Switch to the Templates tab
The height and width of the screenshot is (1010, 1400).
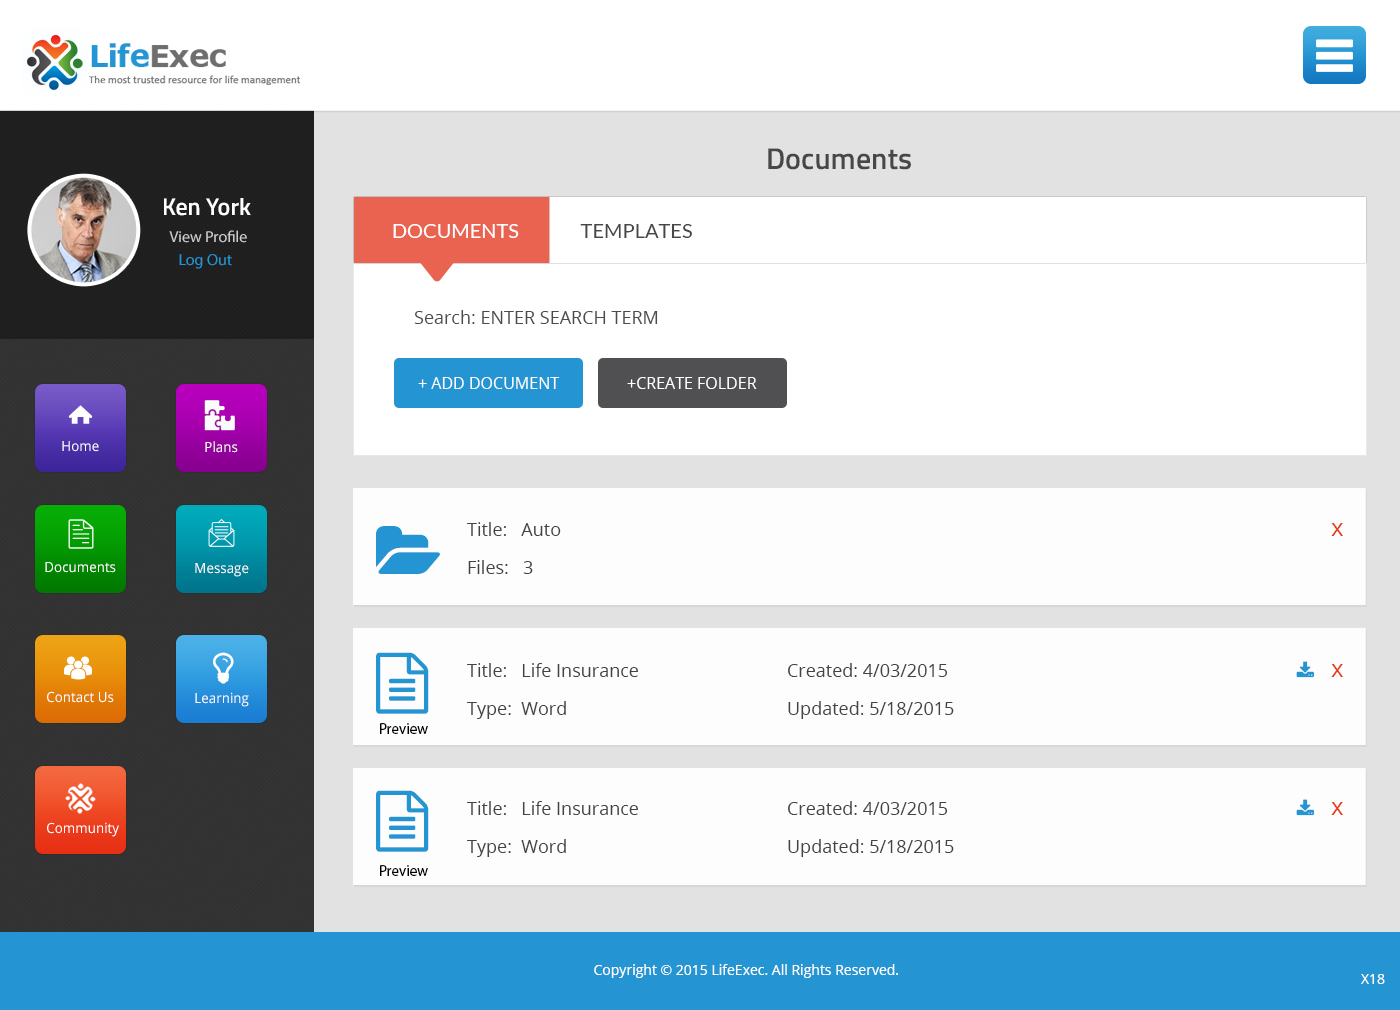click(636, 231)
